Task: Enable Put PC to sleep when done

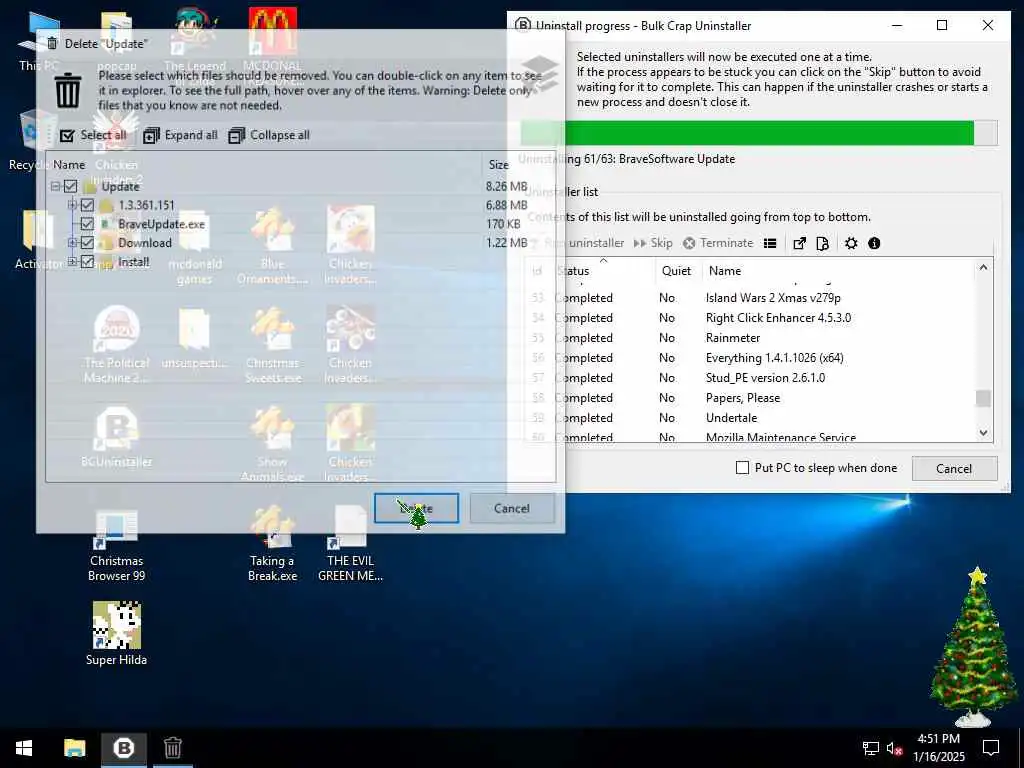Action: click(743, 468)
